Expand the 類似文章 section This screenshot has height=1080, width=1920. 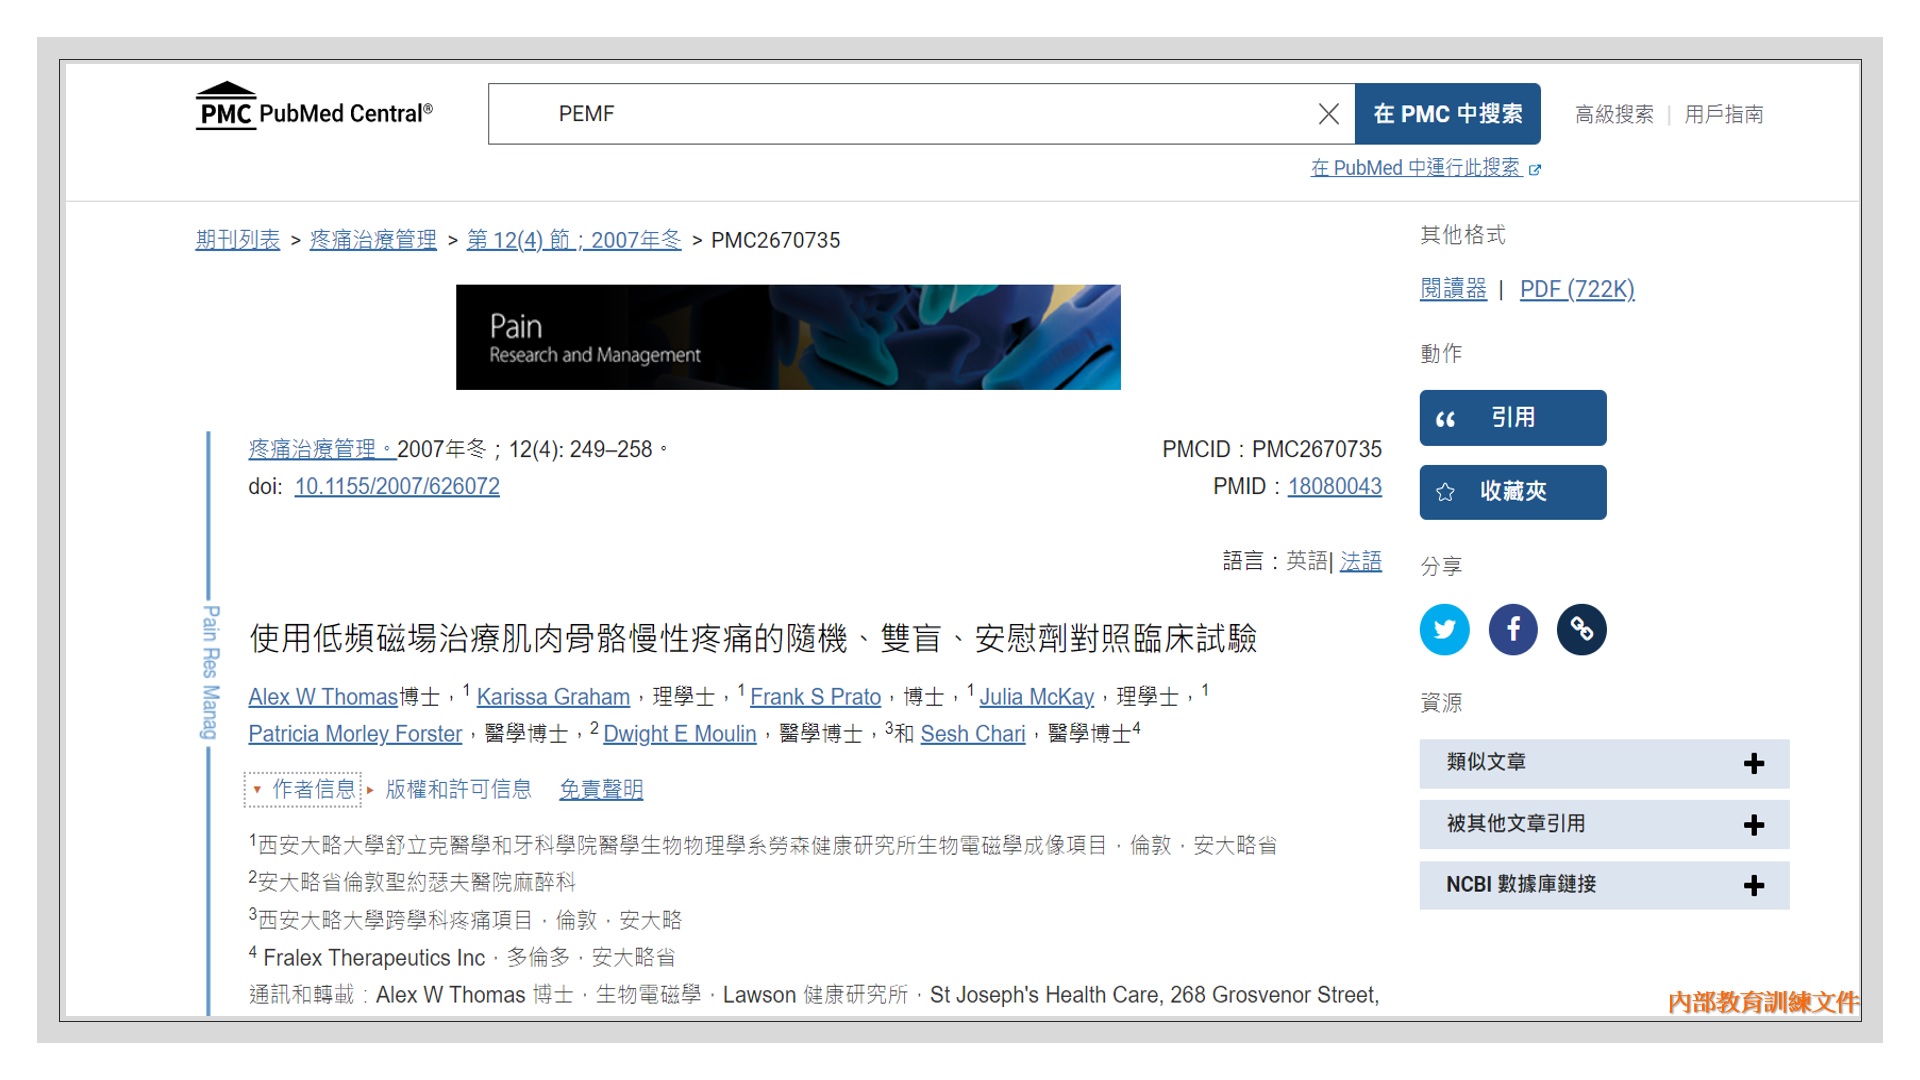(x=1604, y=763)
